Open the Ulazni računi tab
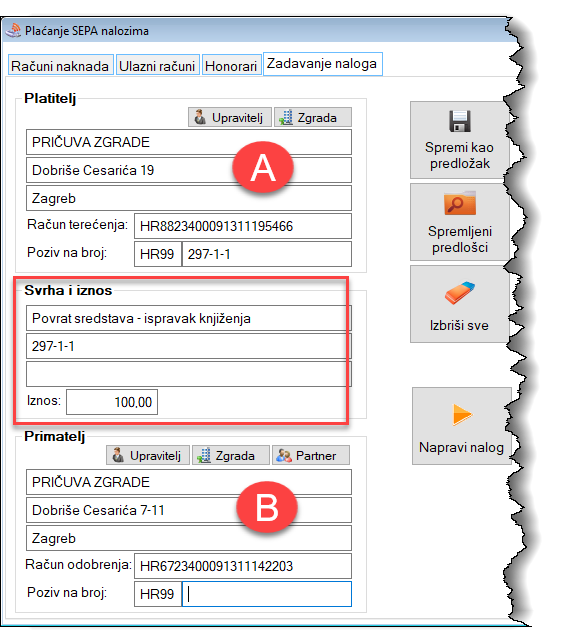This screenshot has height=644, width=567. [x=158, y=65]
